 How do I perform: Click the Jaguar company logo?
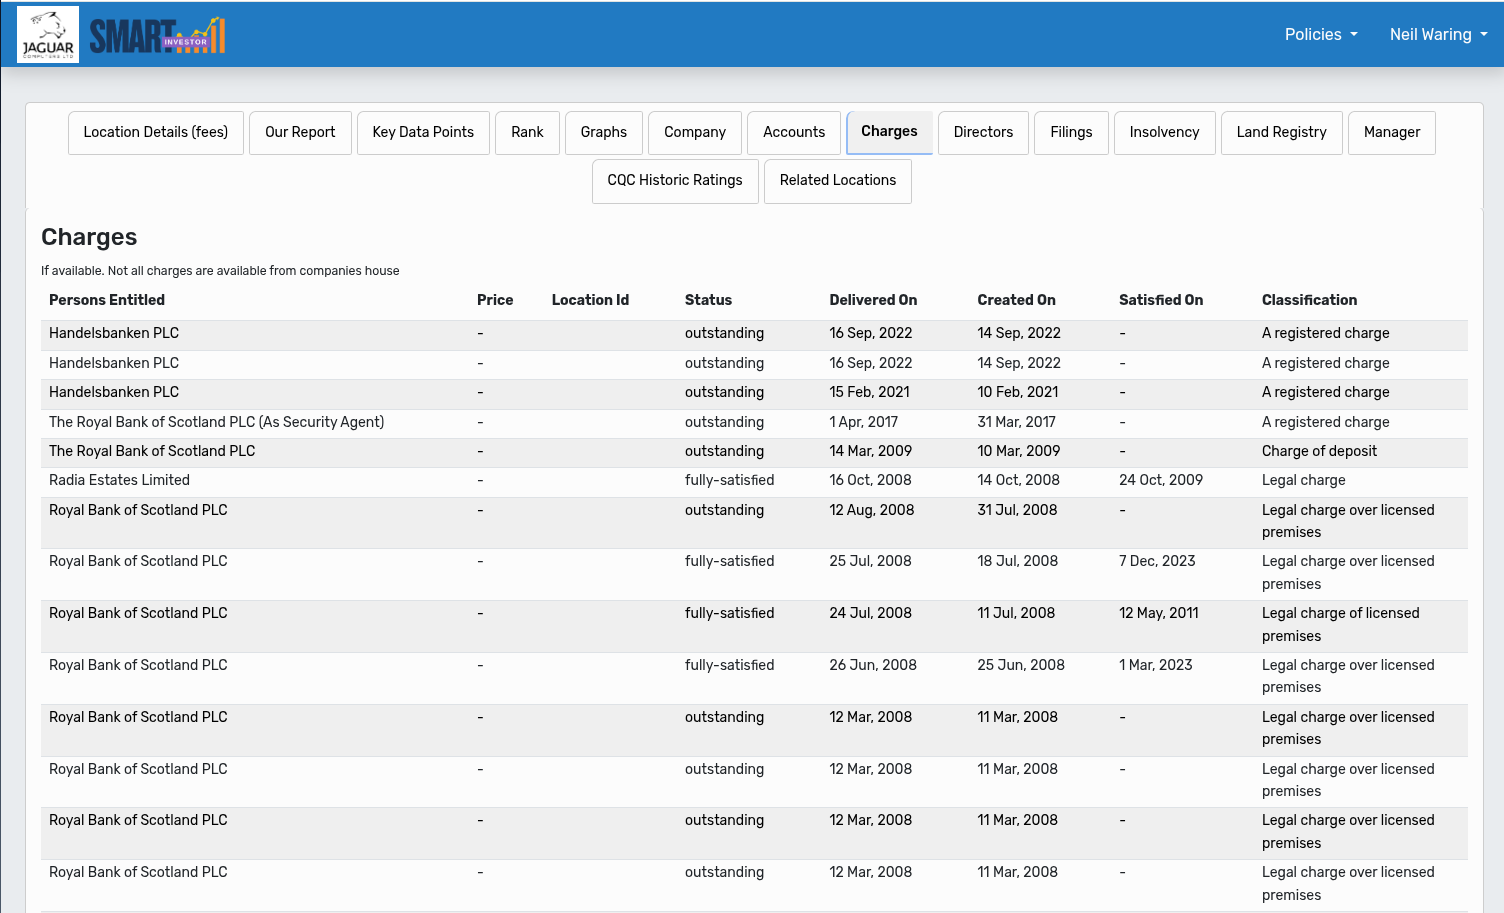click(48, 35)
